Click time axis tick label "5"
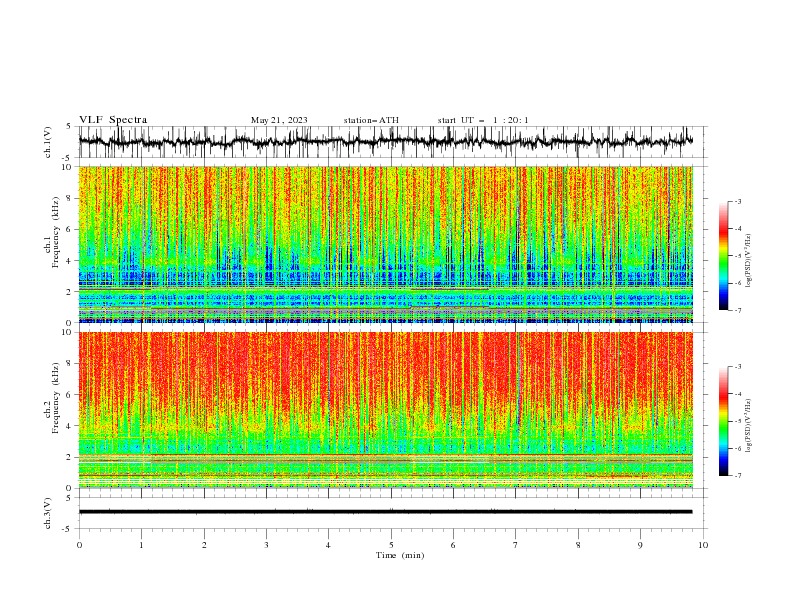 click(391, 545)
